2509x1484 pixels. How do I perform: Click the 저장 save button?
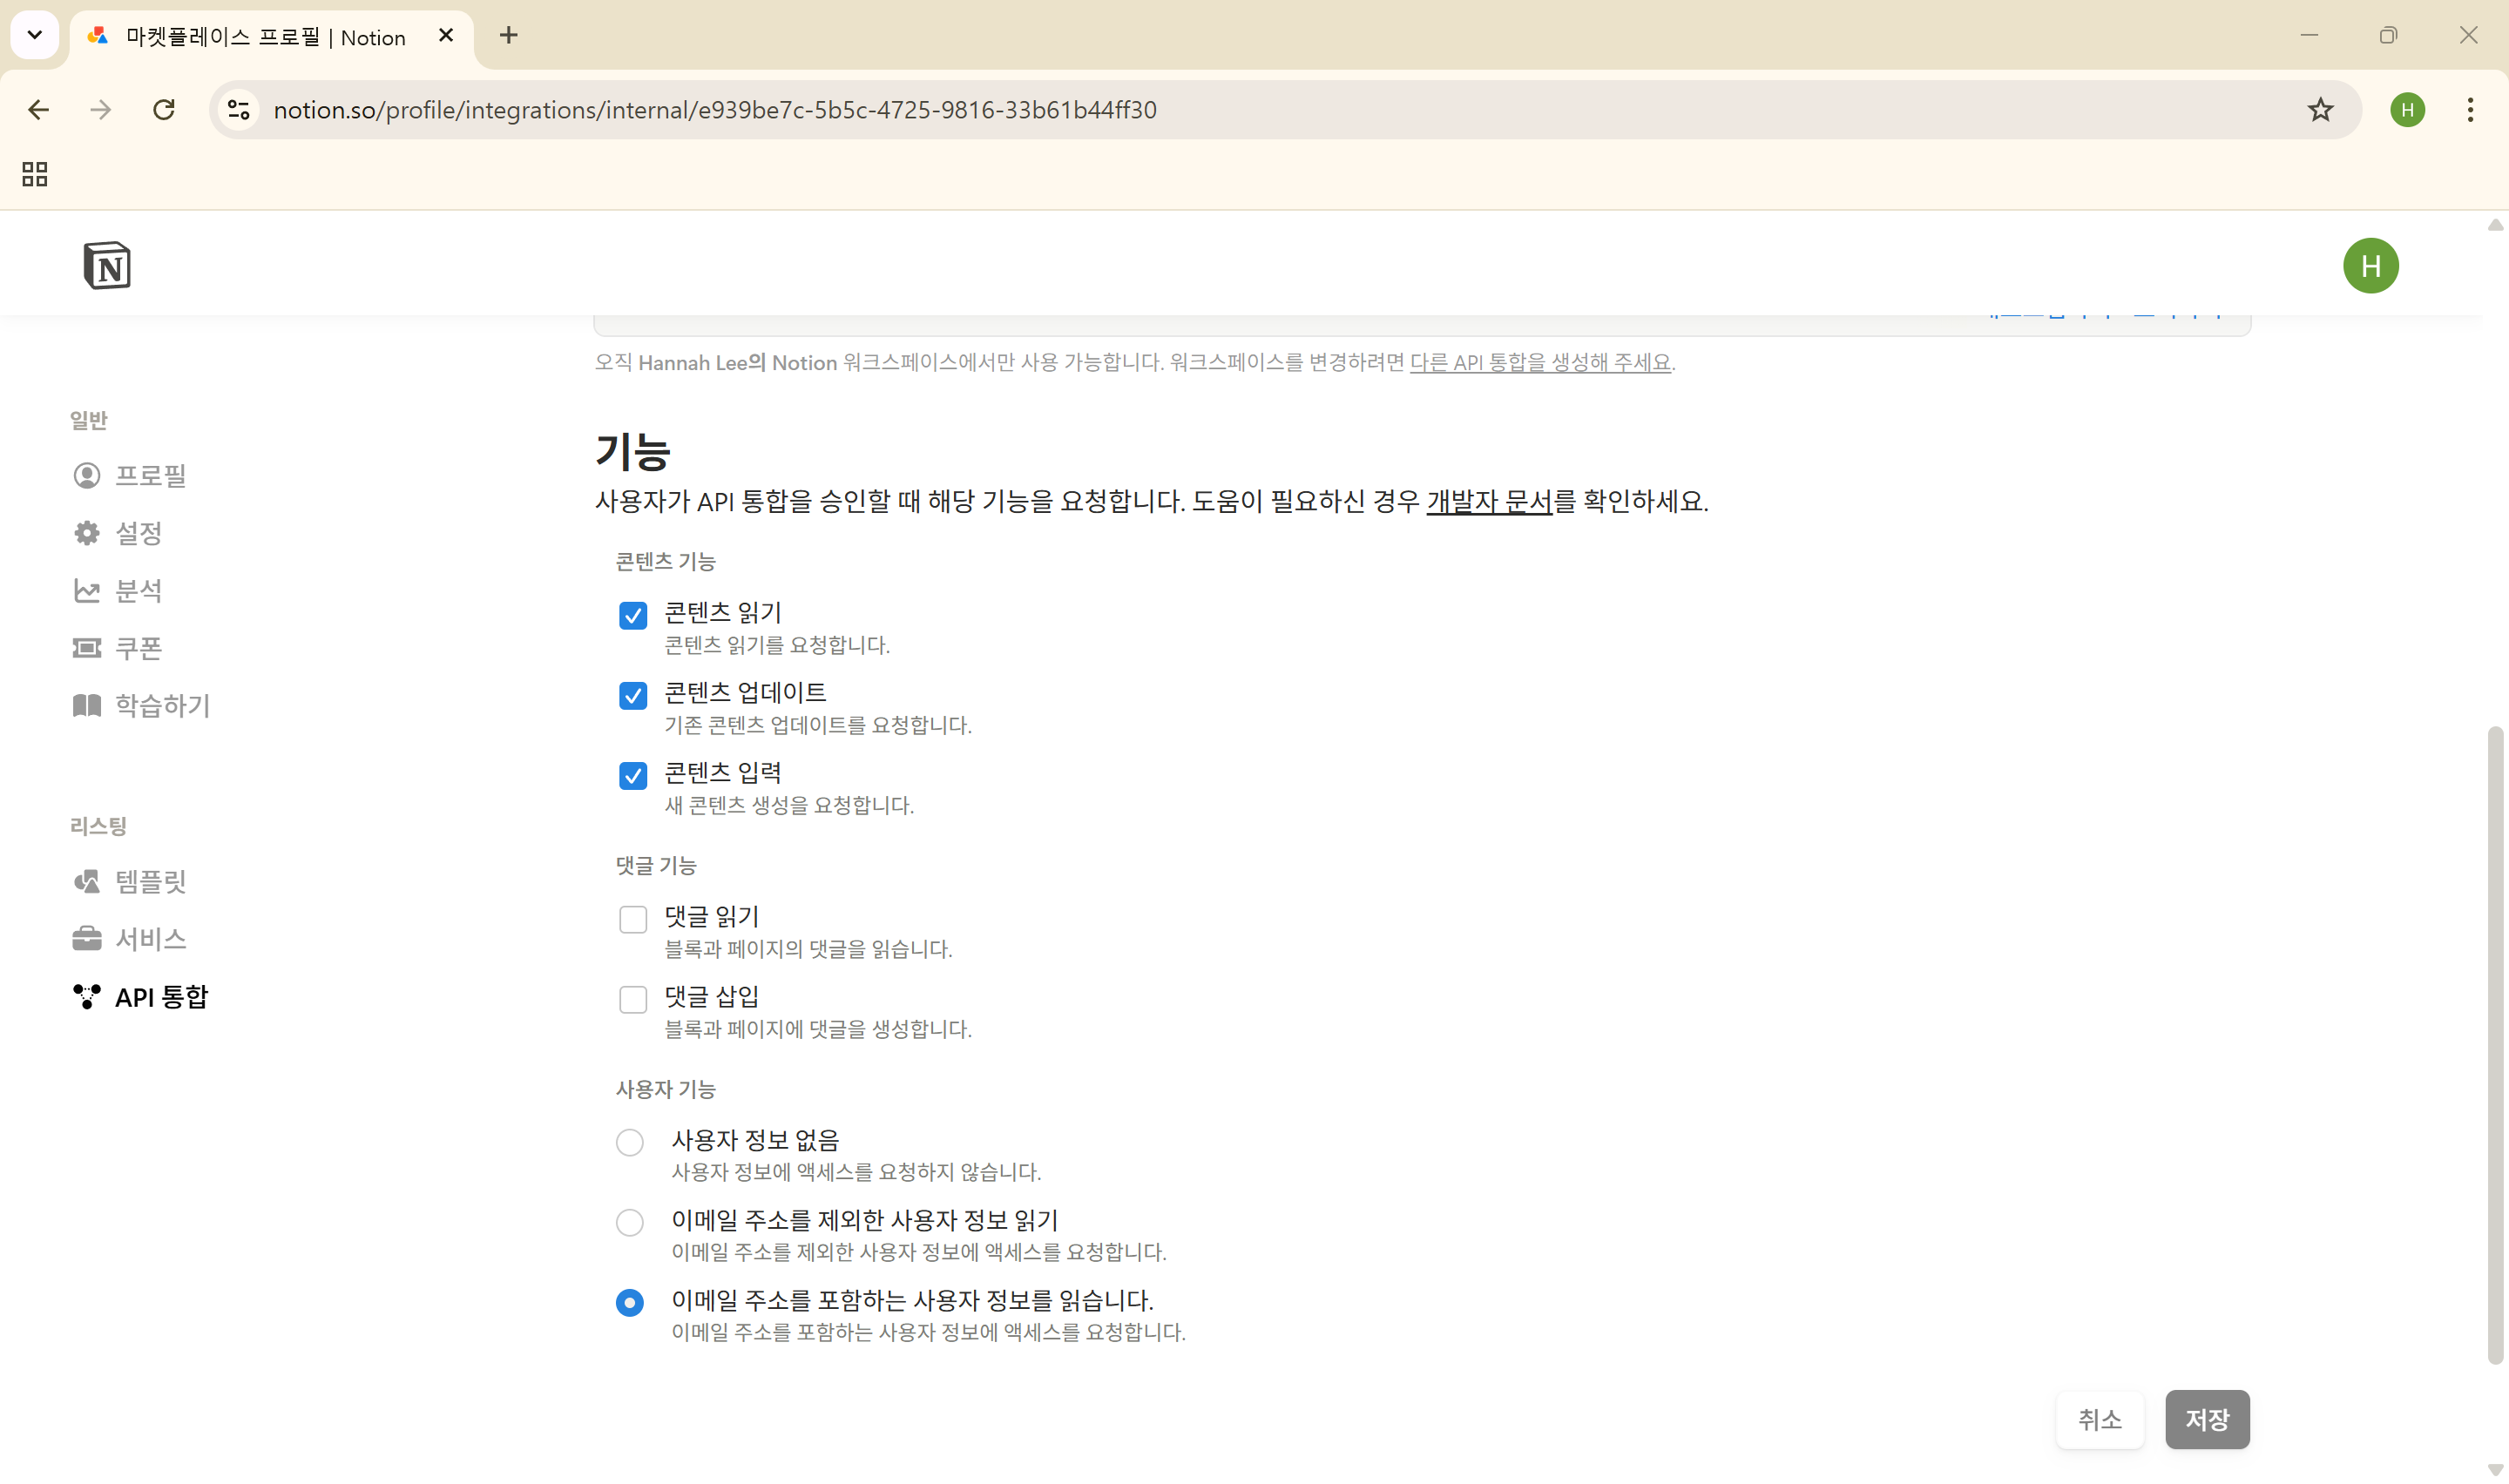click(2207, 1419)
